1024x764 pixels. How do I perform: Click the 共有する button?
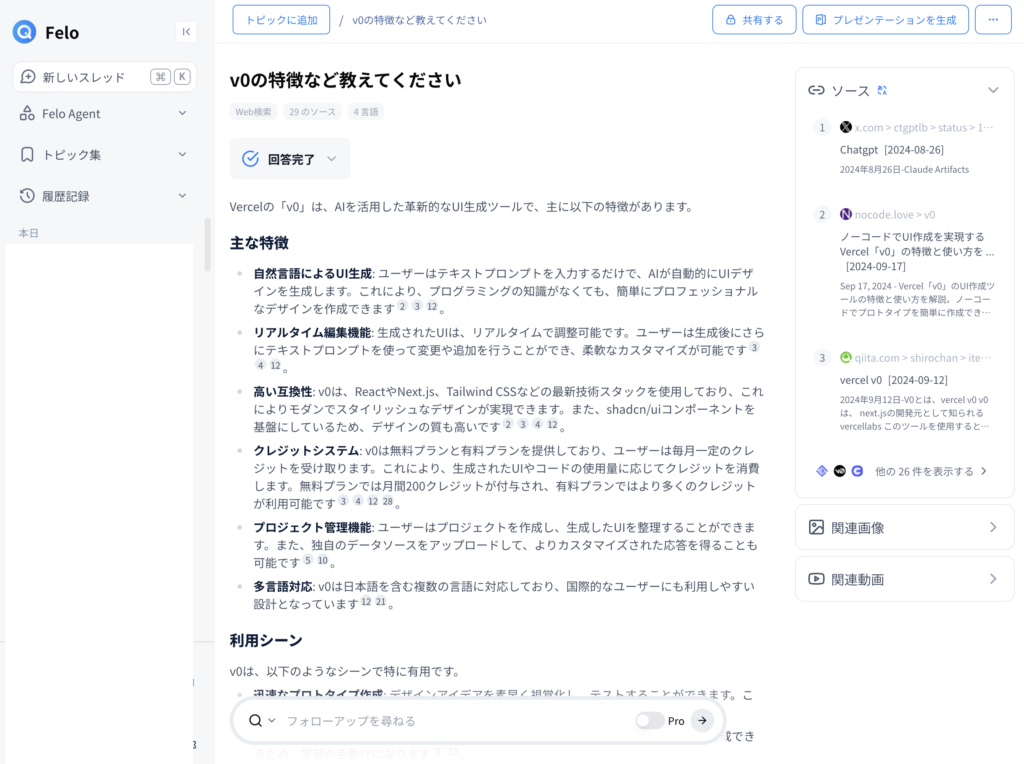pos(754,19)
